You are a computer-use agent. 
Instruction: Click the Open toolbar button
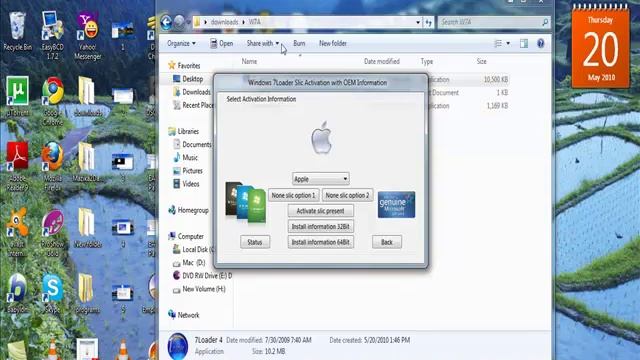(x=221, y=43)
